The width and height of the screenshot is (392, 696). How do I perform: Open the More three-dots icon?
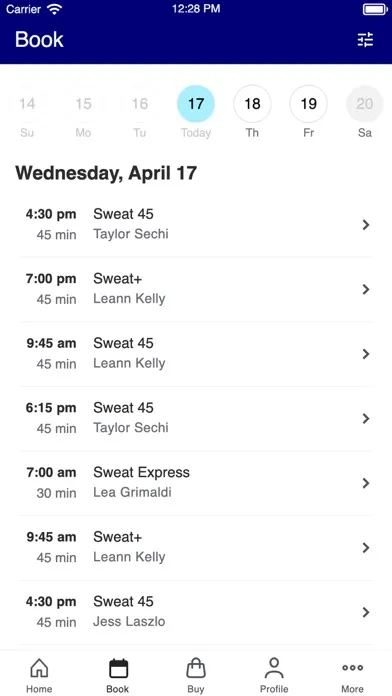352,668
